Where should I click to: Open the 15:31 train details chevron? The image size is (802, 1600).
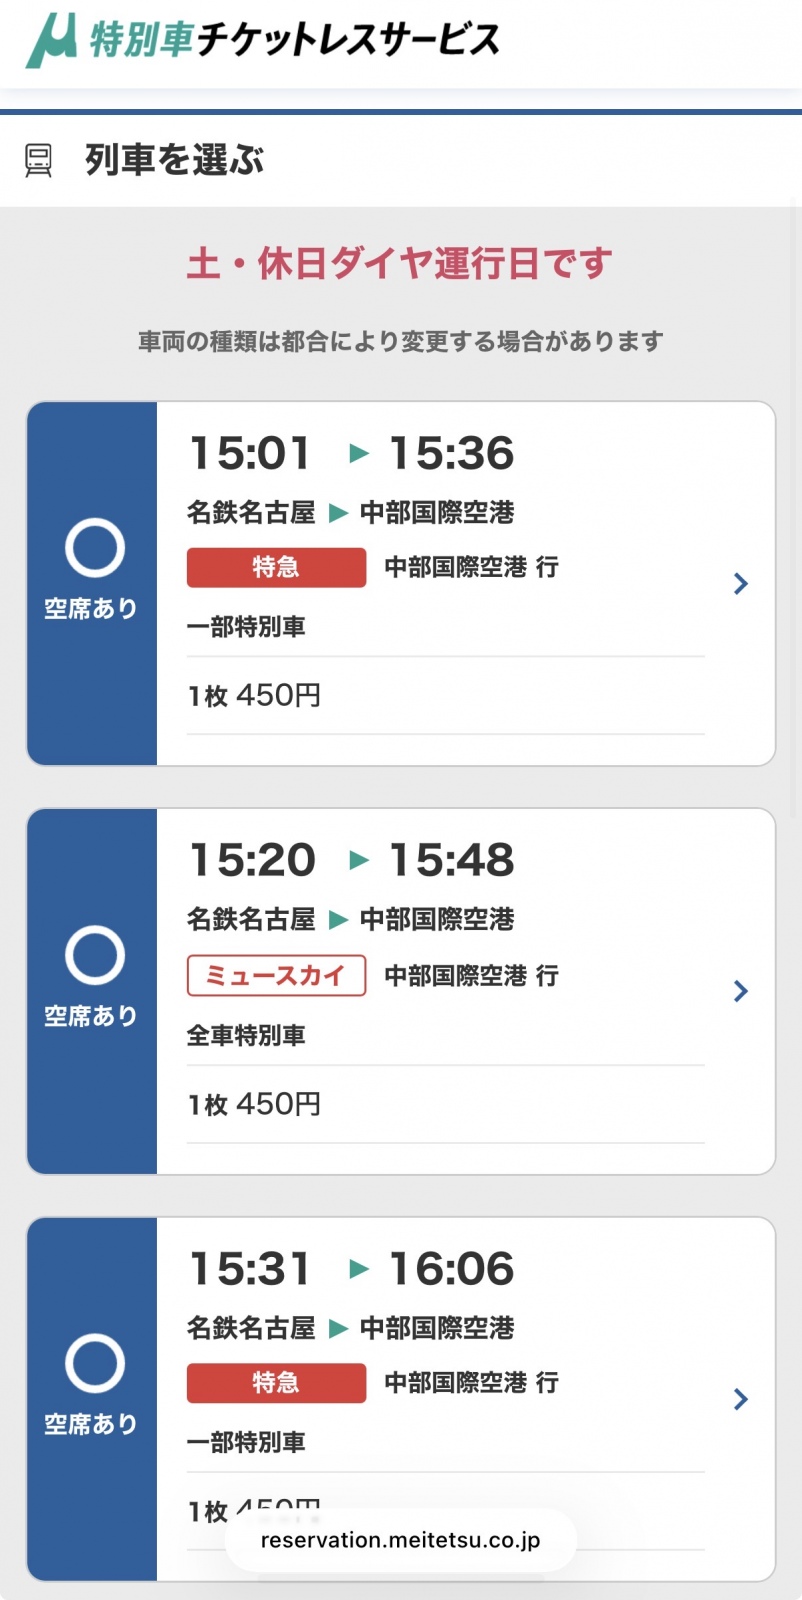(740, 1399)
